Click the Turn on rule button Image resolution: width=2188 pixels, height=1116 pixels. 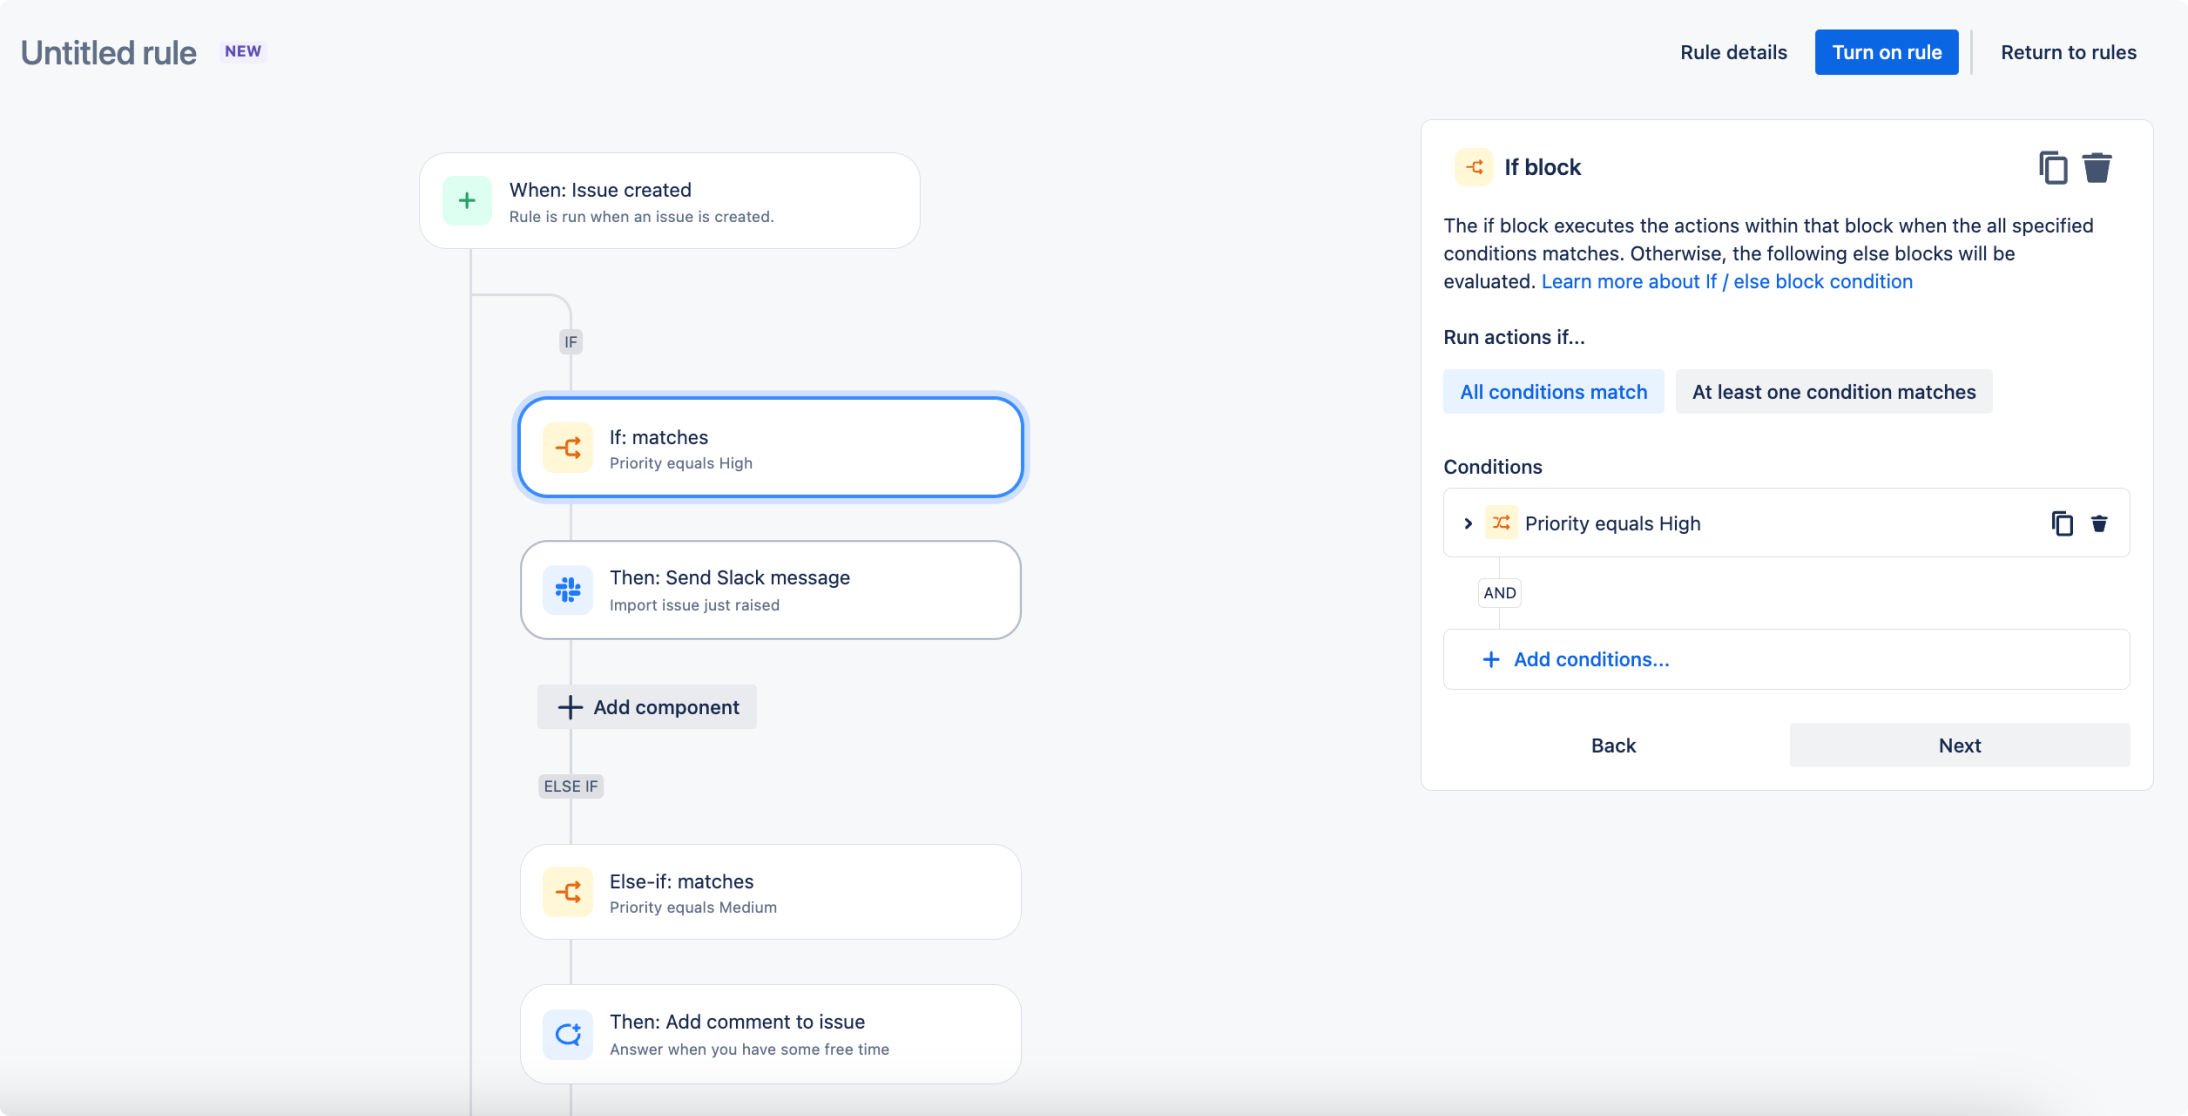click(x=1886, y=53)
